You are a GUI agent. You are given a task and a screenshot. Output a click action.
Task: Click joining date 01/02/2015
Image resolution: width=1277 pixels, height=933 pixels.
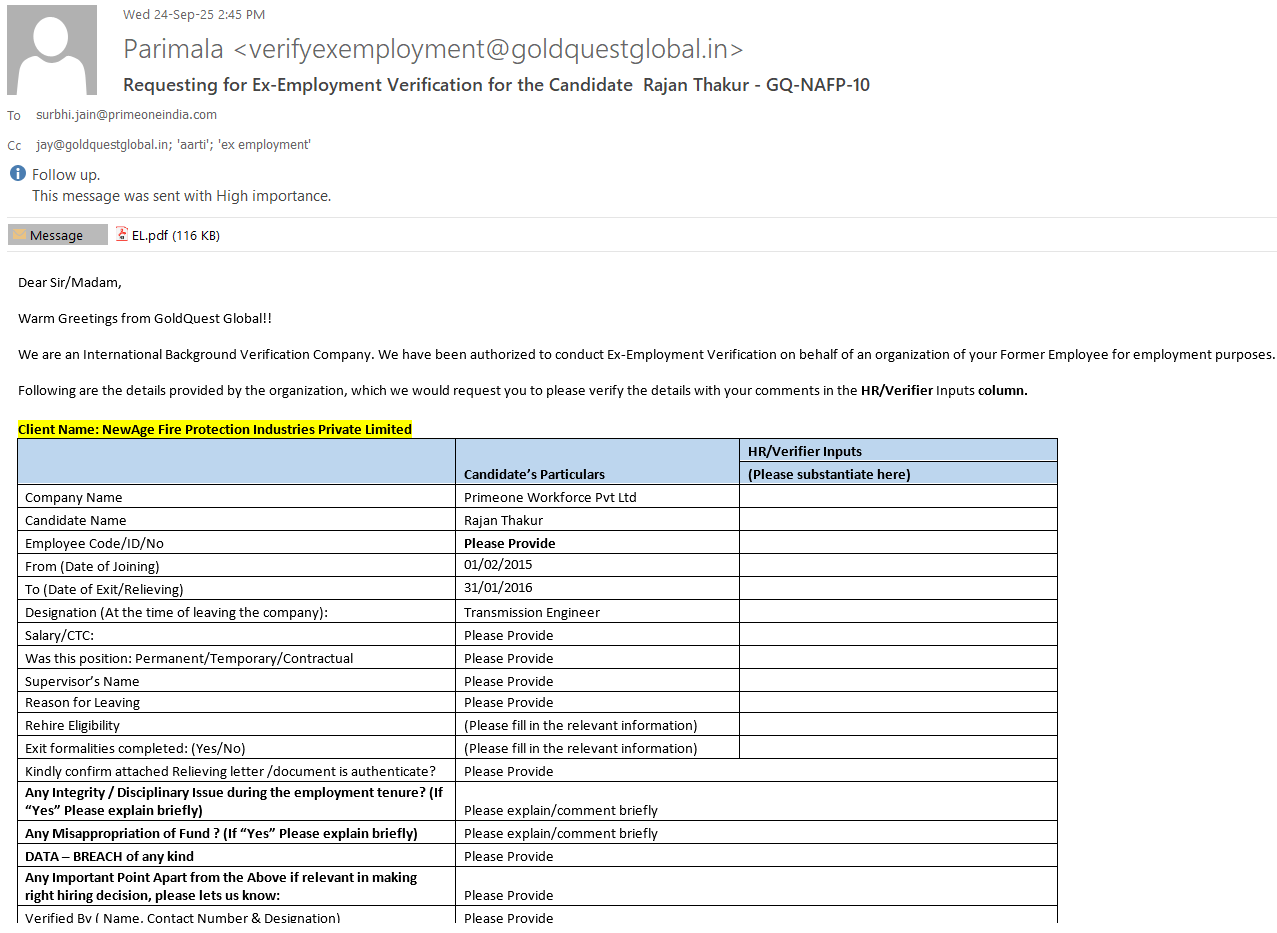498,564
